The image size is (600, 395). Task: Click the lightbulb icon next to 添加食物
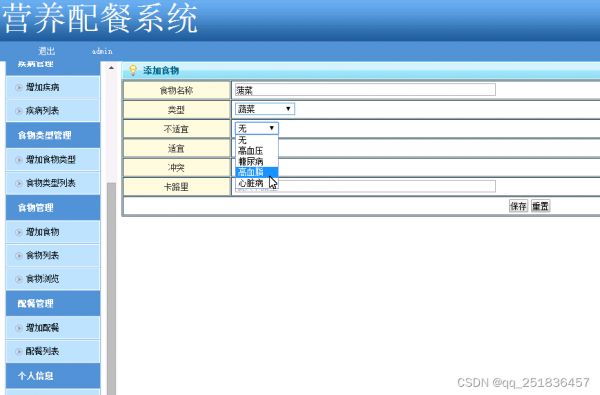[133, 70]
